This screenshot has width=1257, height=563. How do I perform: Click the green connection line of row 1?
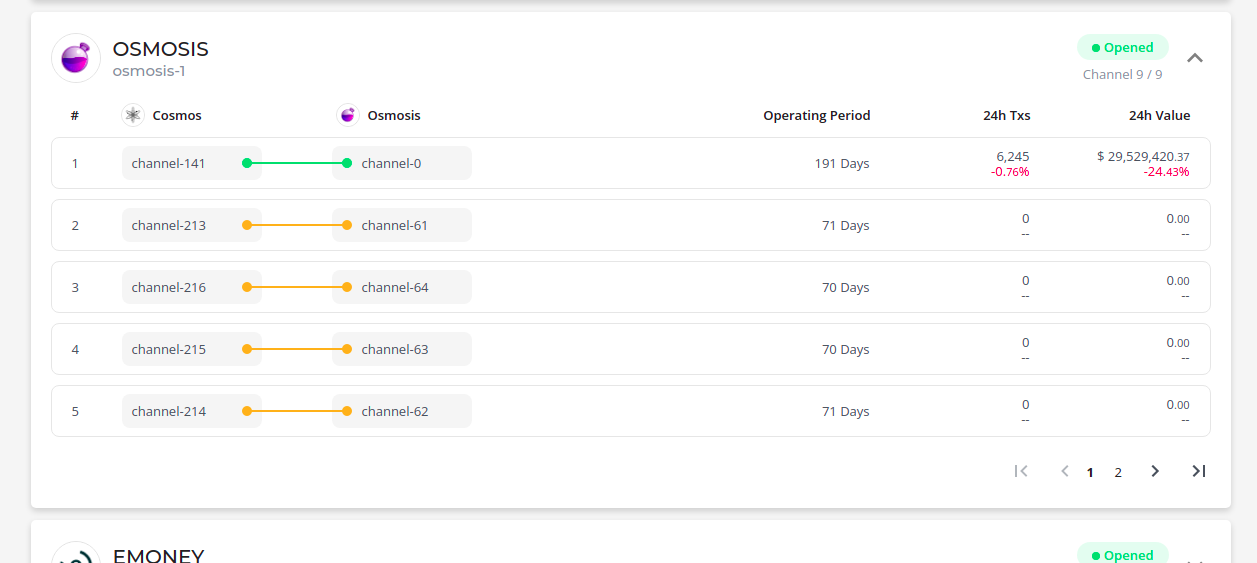coord(297,163)
